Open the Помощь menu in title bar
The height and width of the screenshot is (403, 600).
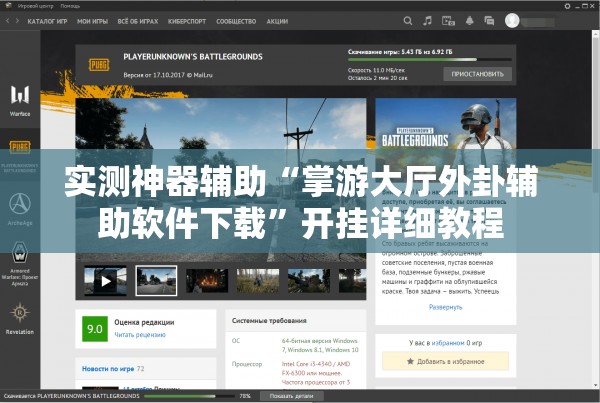pos(70,6)
